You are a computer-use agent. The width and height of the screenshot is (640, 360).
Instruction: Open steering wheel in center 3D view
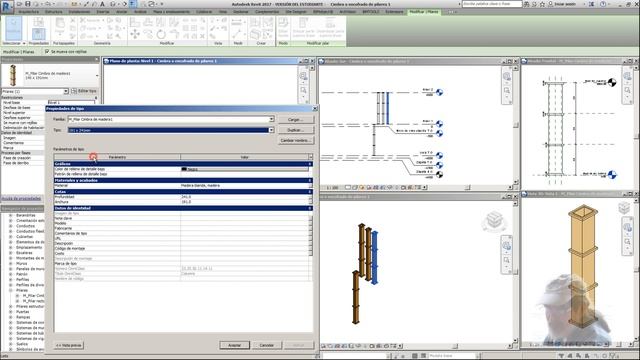pyautogui.click(x=507, y=246)
